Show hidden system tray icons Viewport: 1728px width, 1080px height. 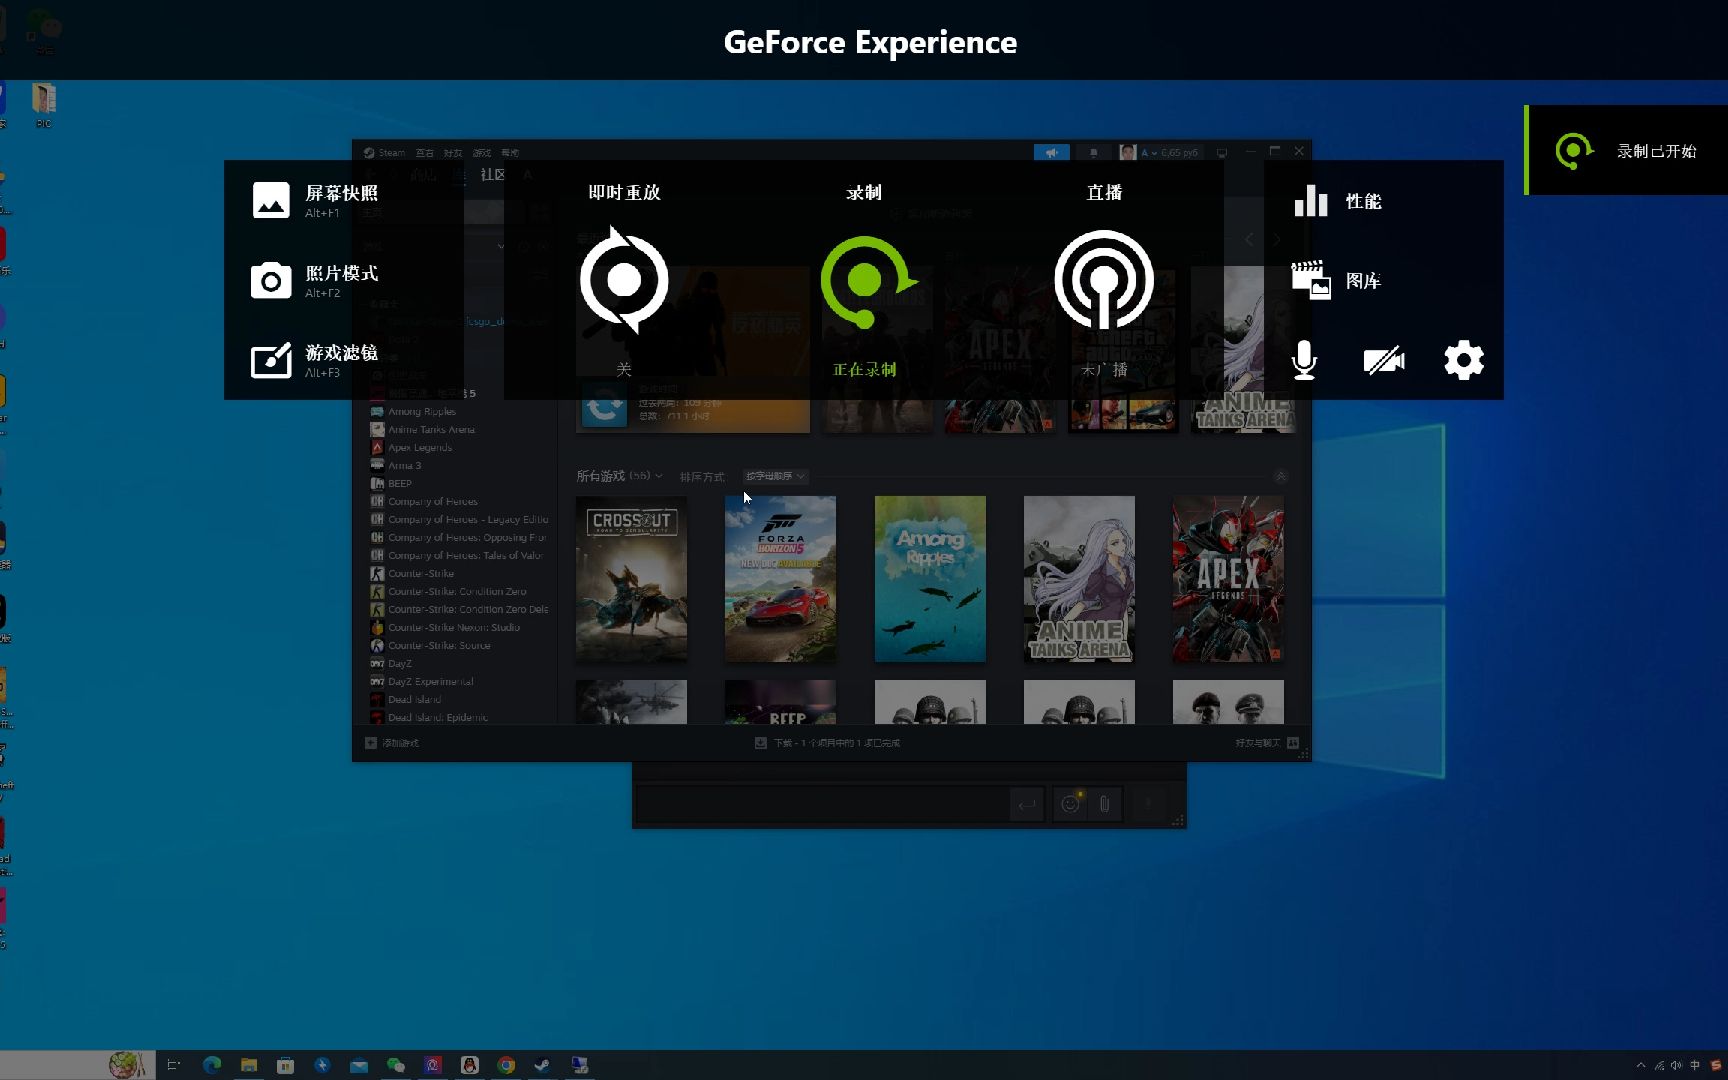[1641, 1065]
